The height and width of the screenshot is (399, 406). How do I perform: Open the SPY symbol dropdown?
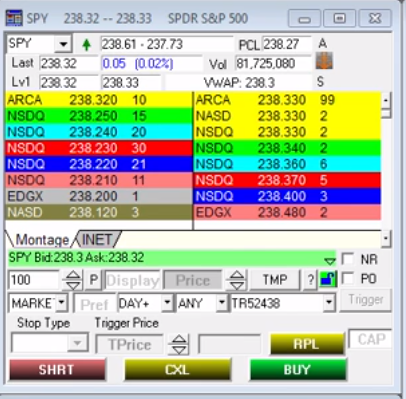63,44
